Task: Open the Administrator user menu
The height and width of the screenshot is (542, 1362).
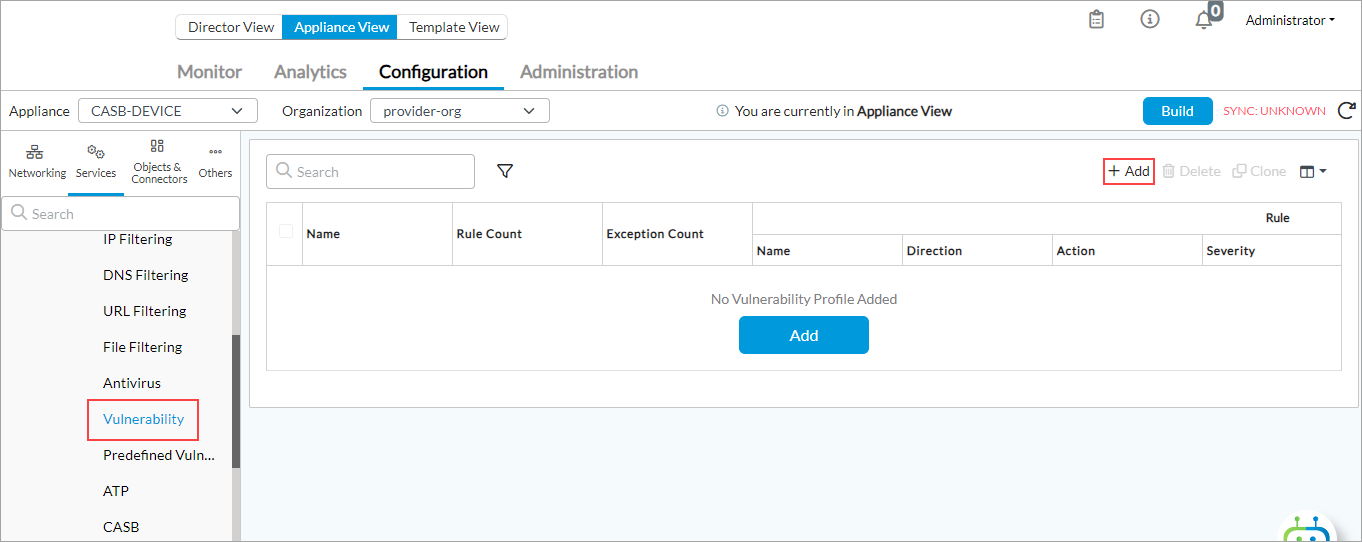Action: click(x=1290, y=20)
